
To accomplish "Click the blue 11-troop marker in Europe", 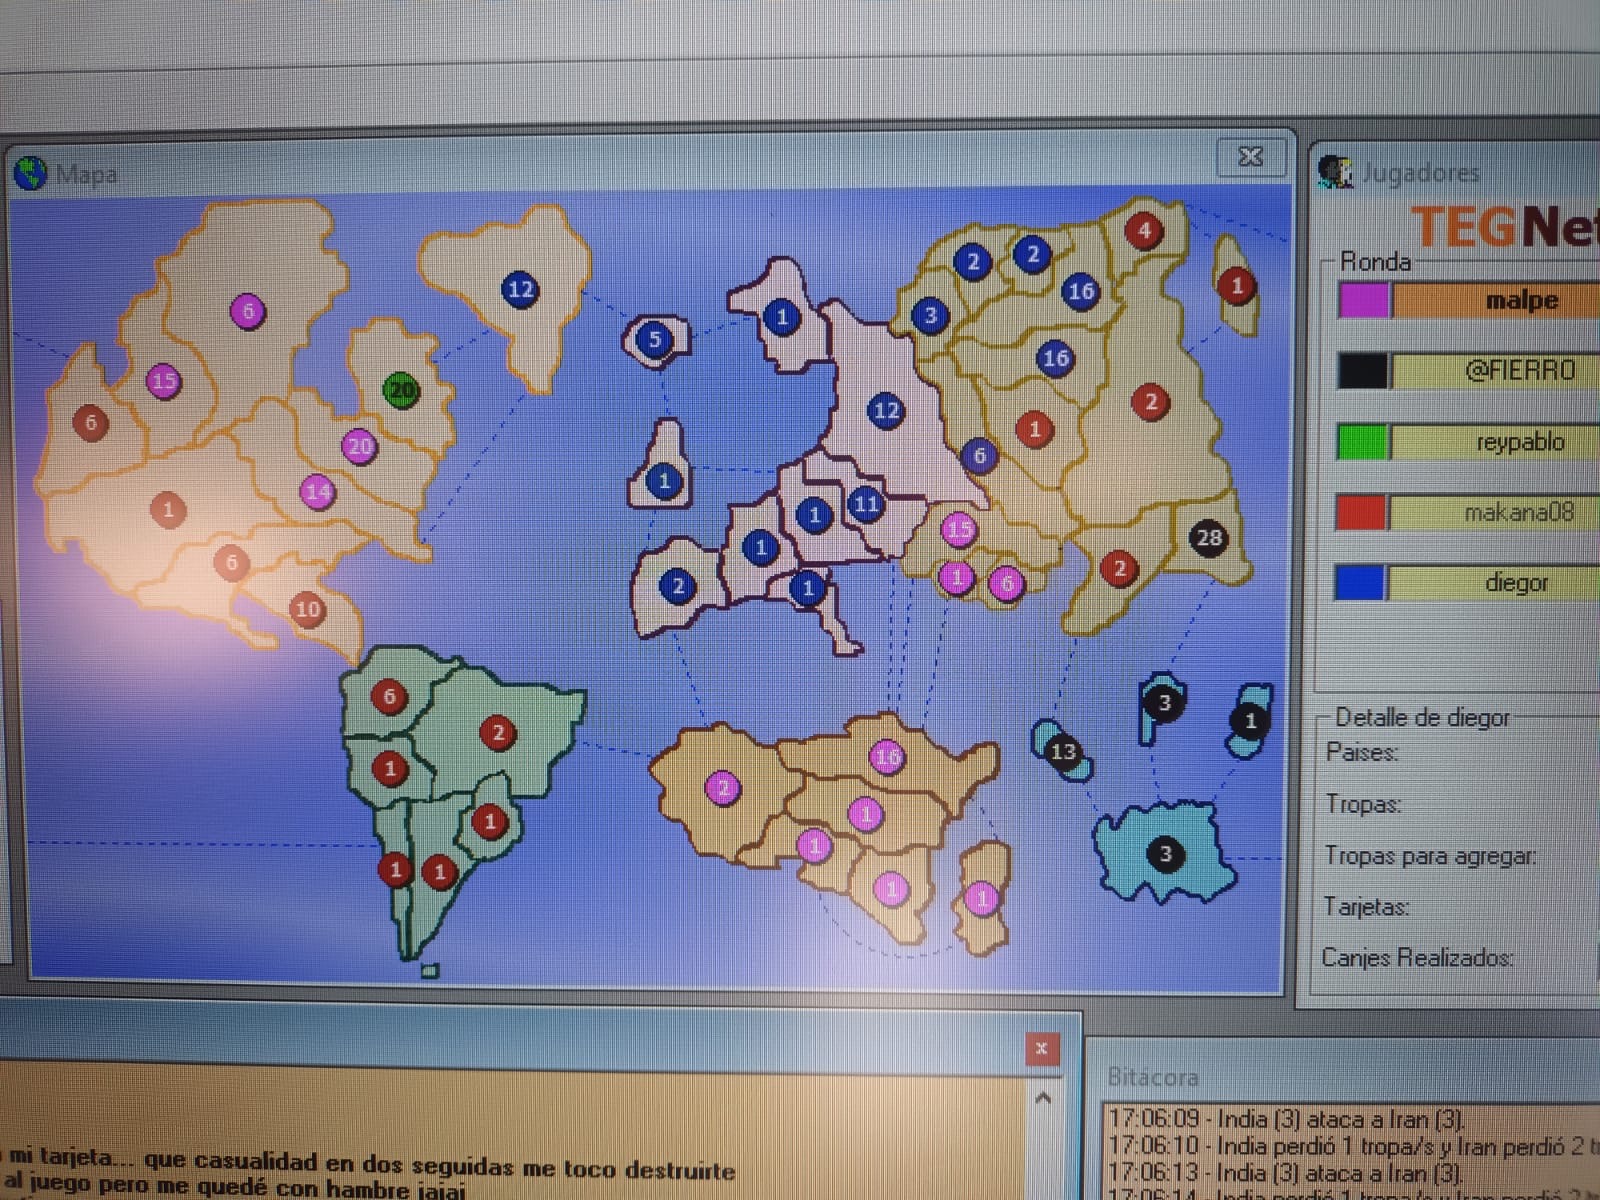I will (866, 504).
